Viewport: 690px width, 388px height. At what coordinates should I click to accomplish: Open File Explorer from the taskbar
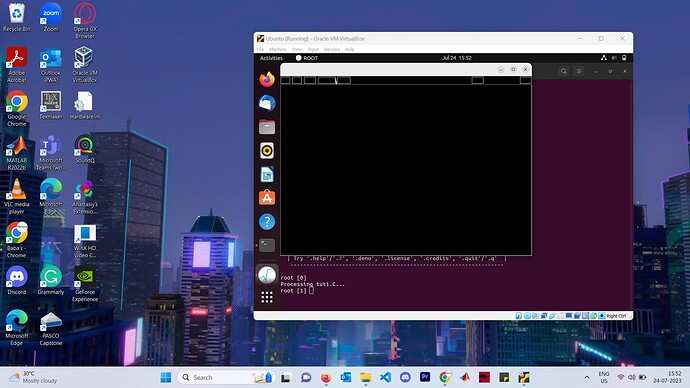pos(365,377)
